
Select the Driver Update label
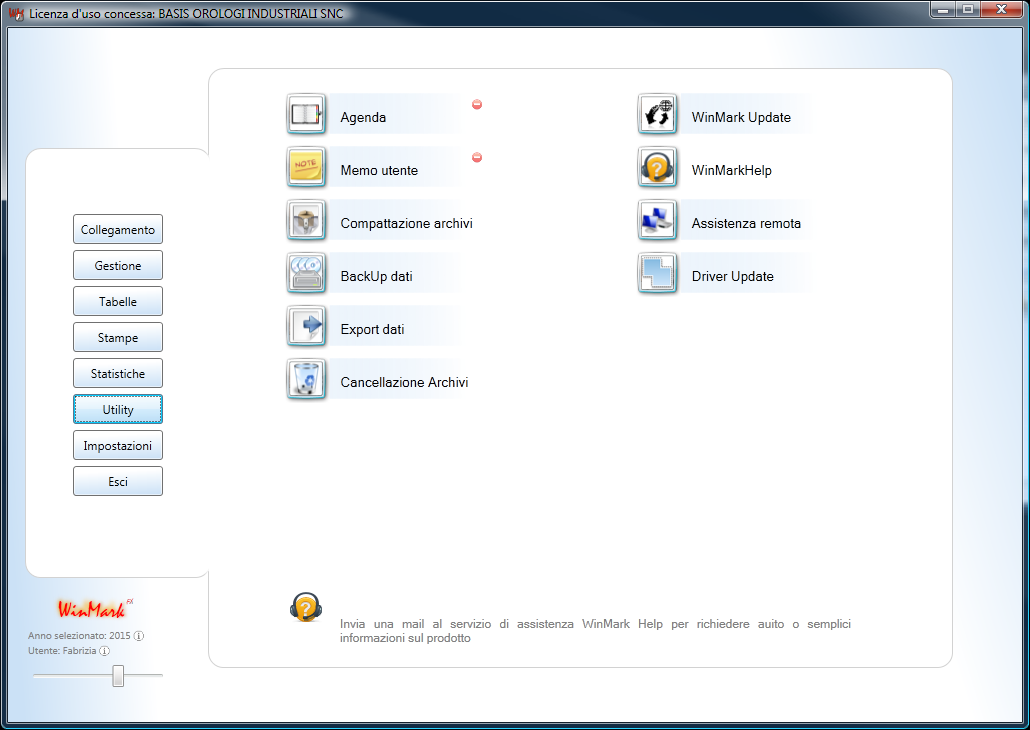tap(732, 277)
